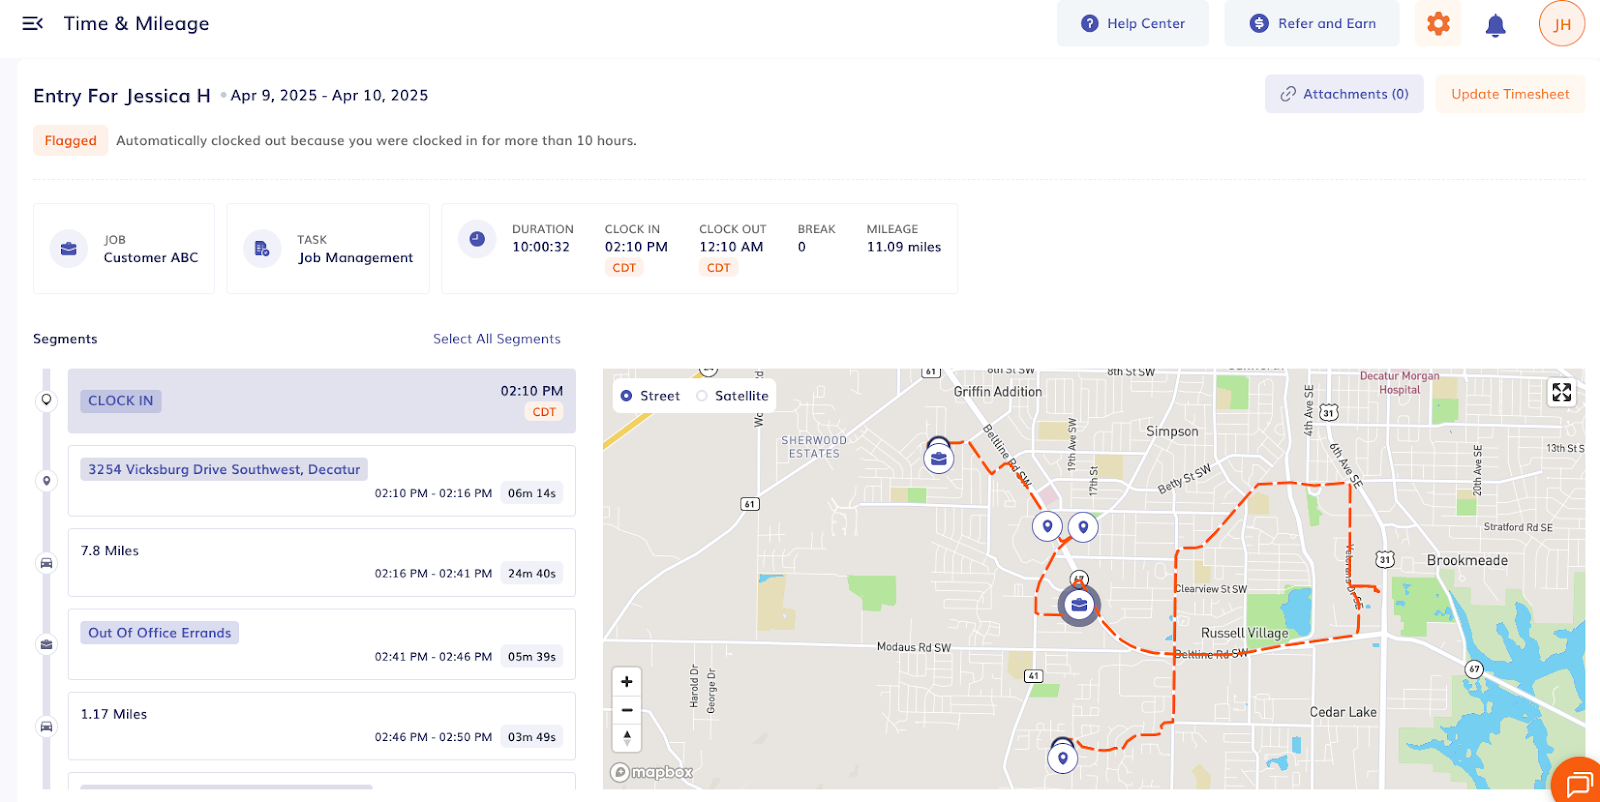This screenshot has width=1600, height=802.
Task: Click the 24m 40s duration badge
Action: click(x=532, y=574)
